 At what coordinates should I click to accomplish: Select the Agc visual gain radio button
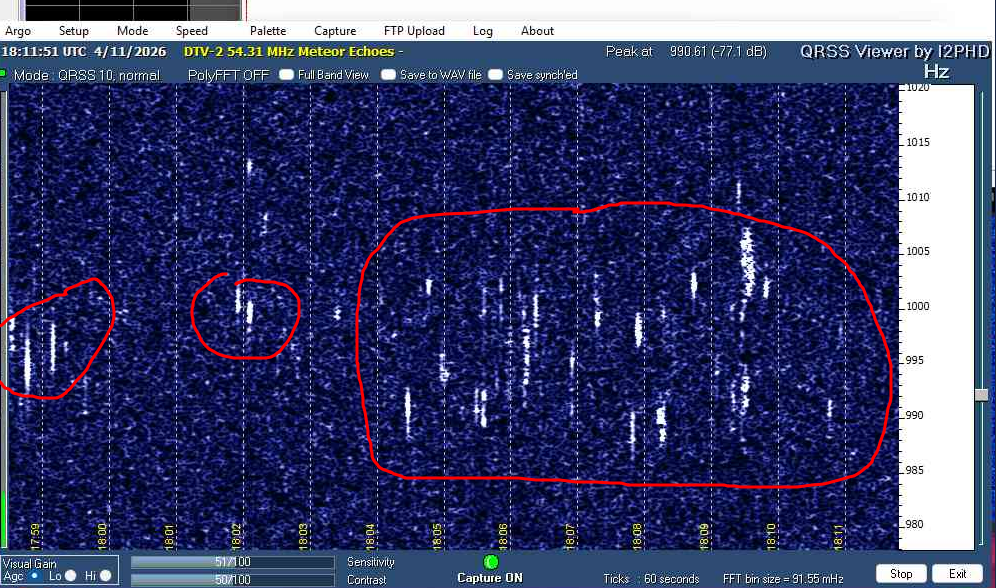(x=36, y=575)
